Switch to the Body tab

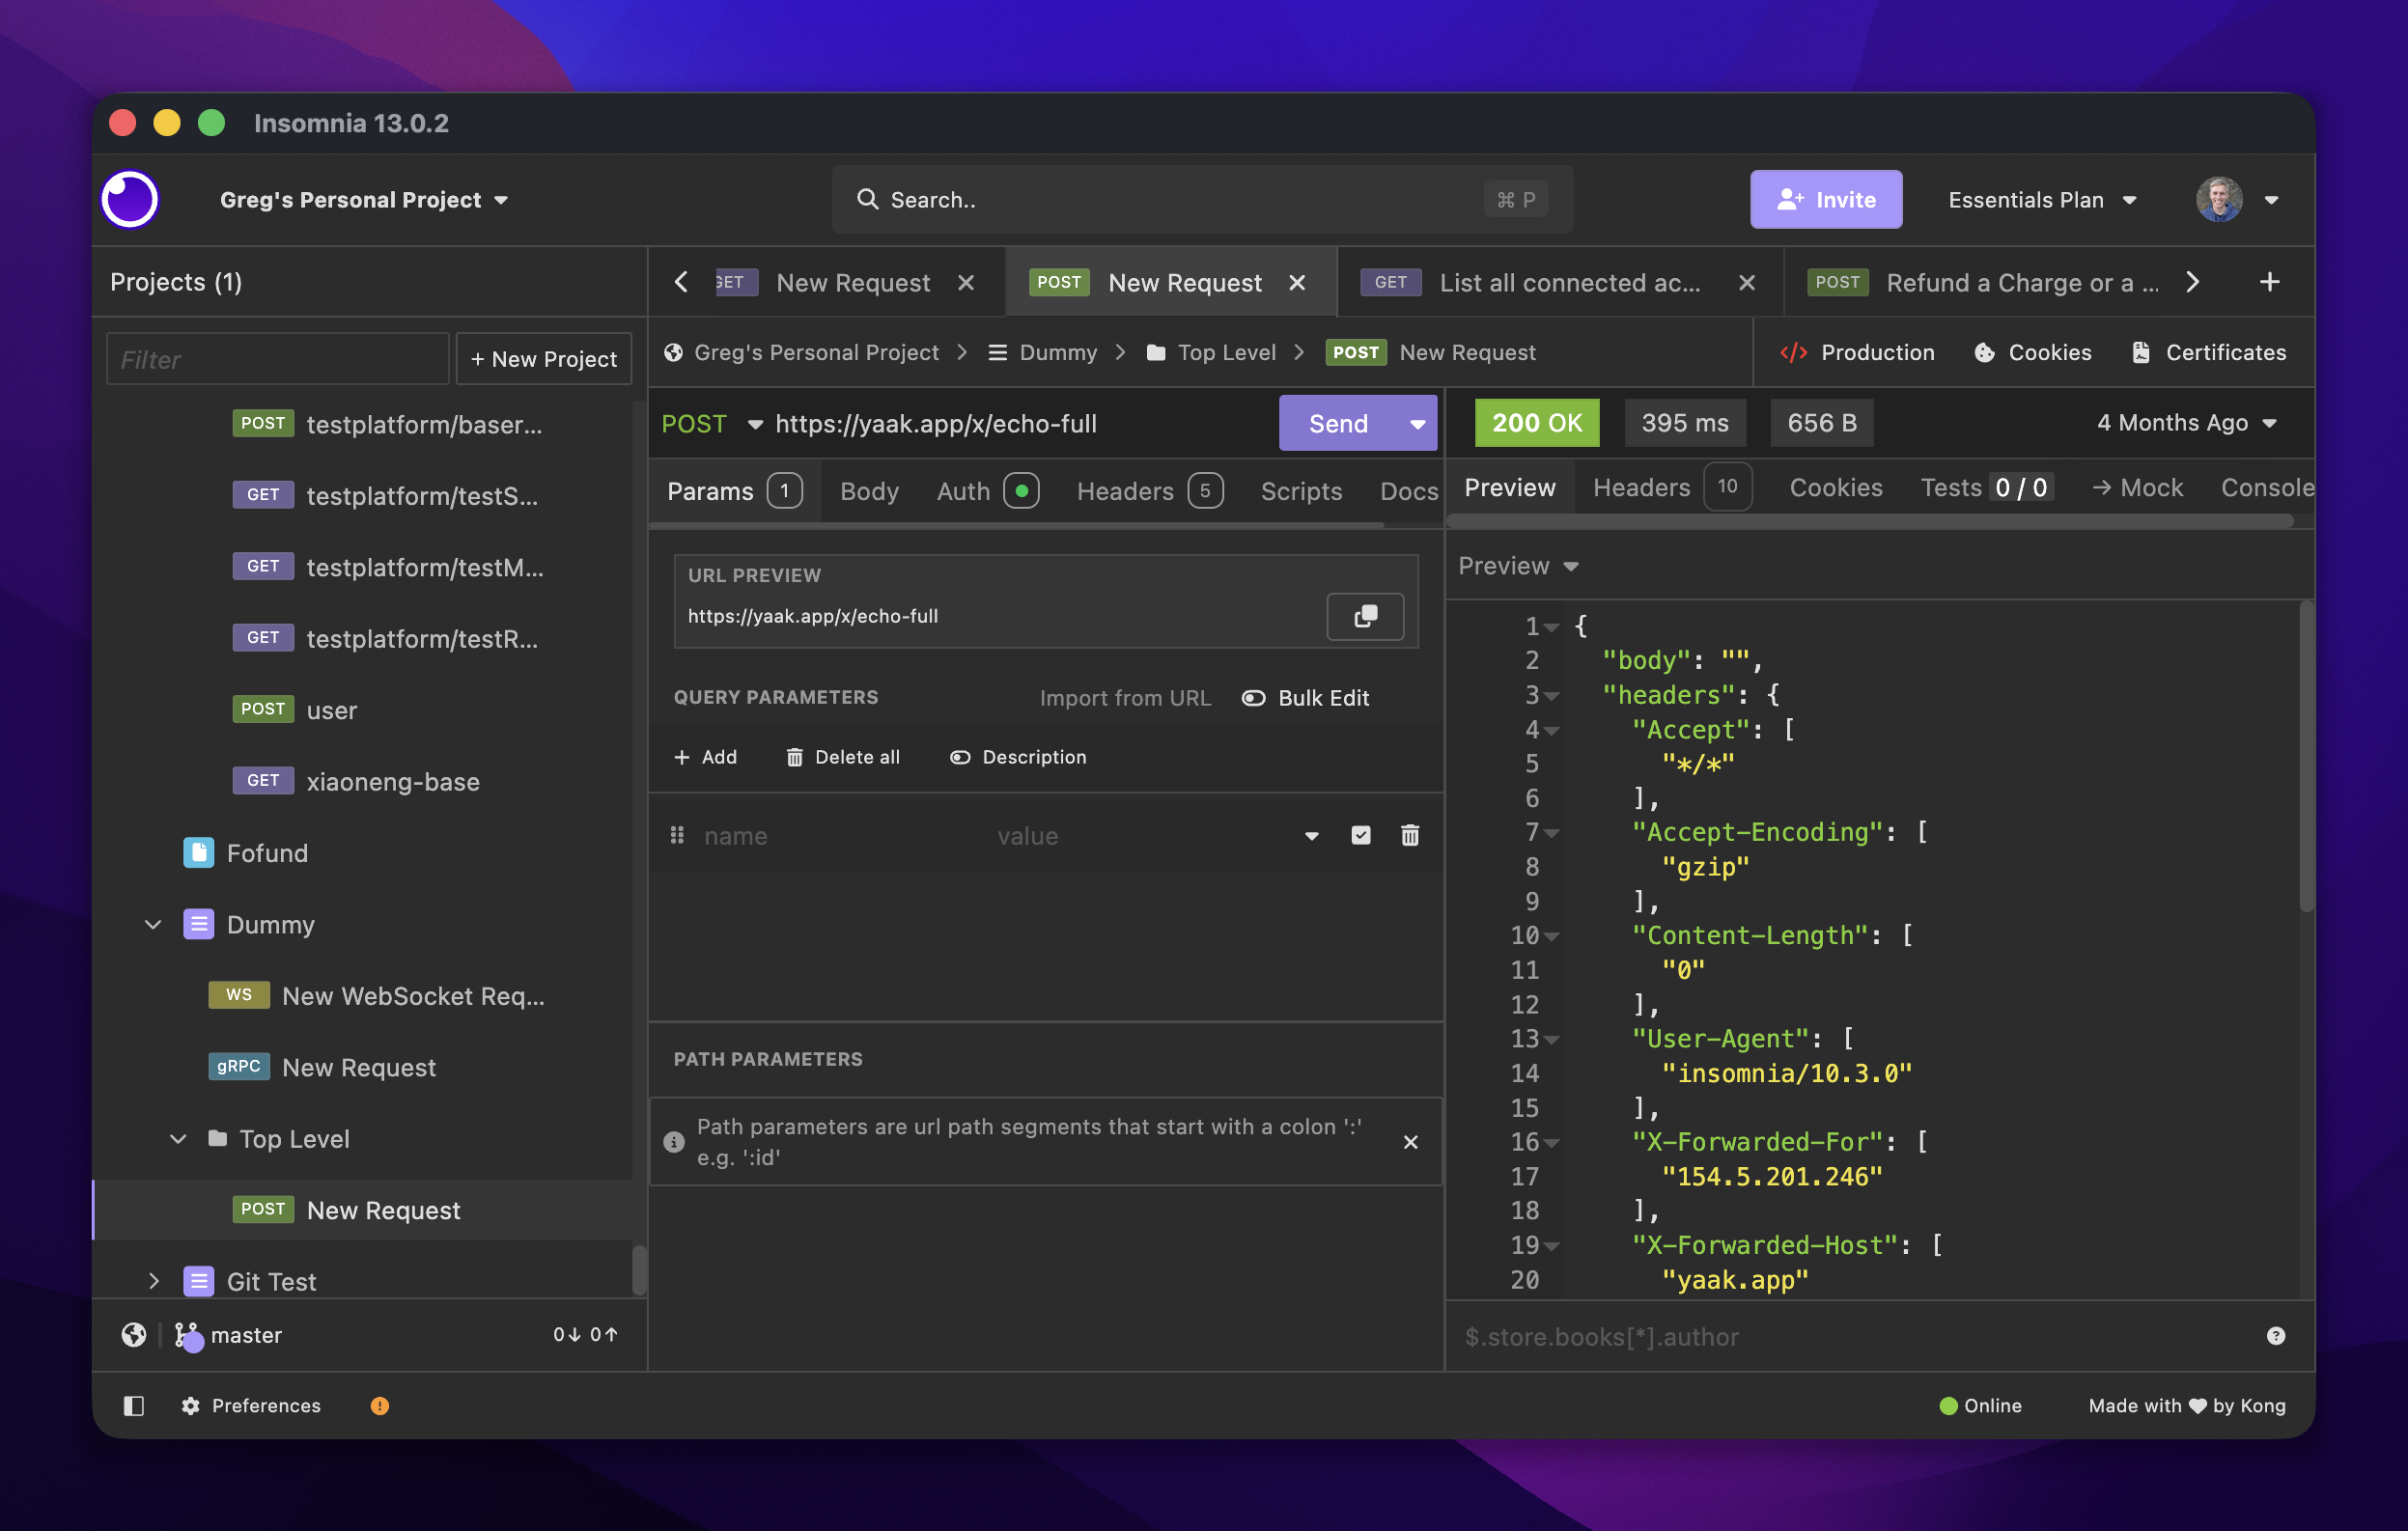click(x=869, y=491)
